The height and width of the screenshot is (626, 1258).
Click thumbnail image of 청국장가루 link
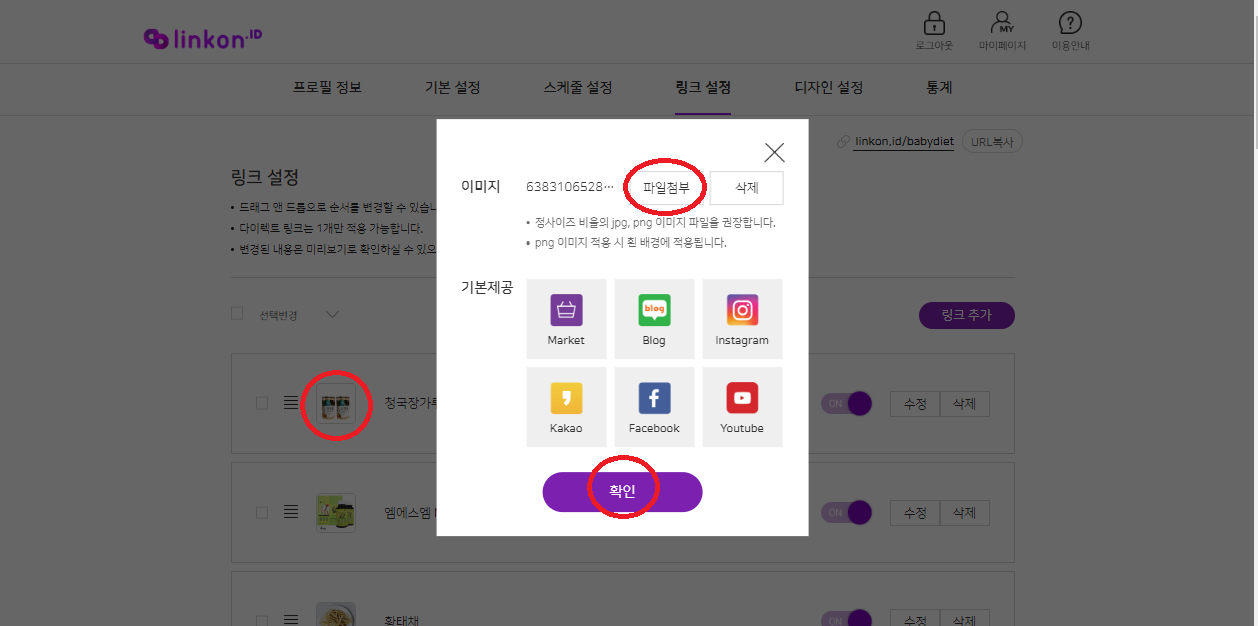[336, 403]
